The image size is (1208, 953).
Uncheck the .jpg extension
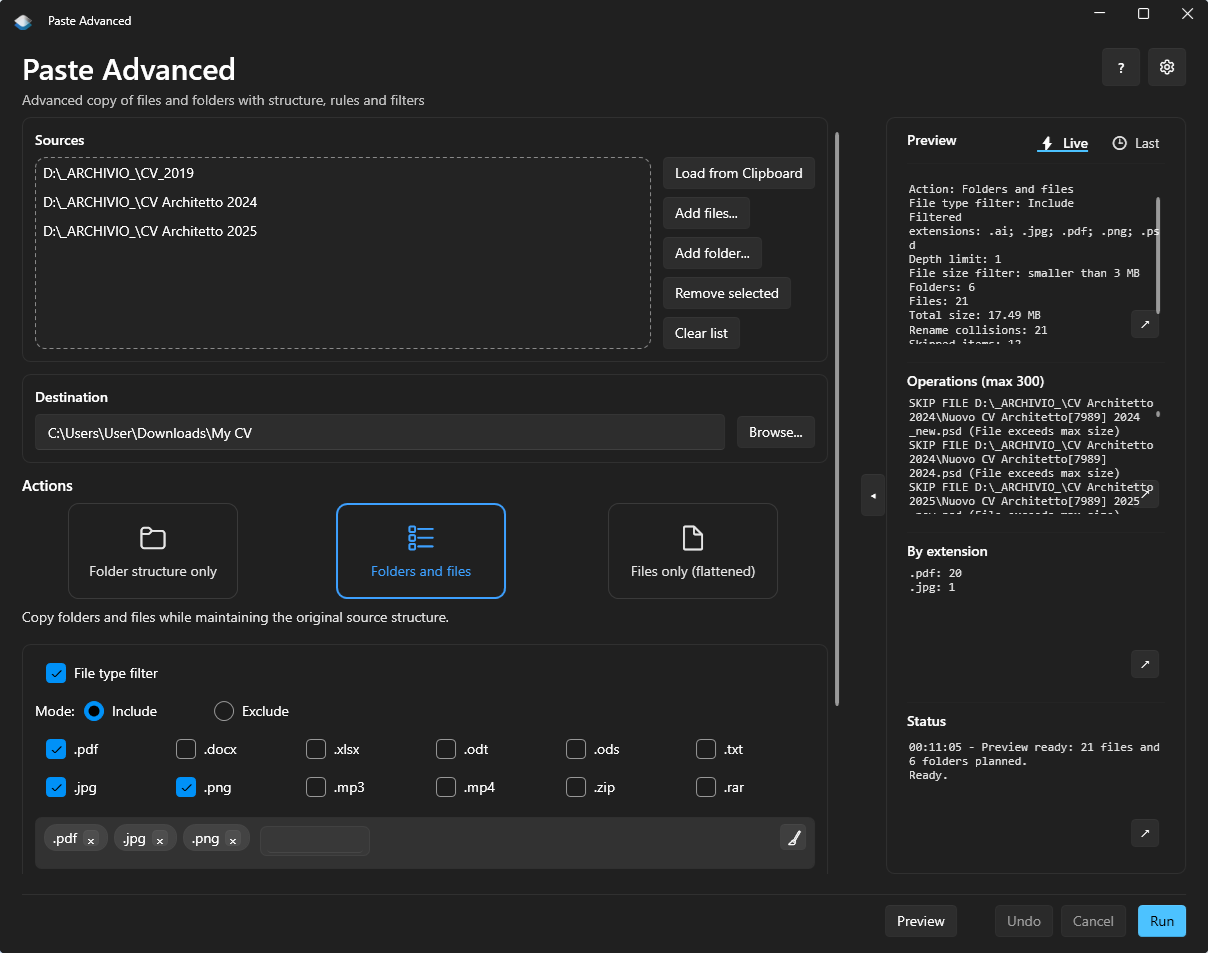(x=56, y=787)
